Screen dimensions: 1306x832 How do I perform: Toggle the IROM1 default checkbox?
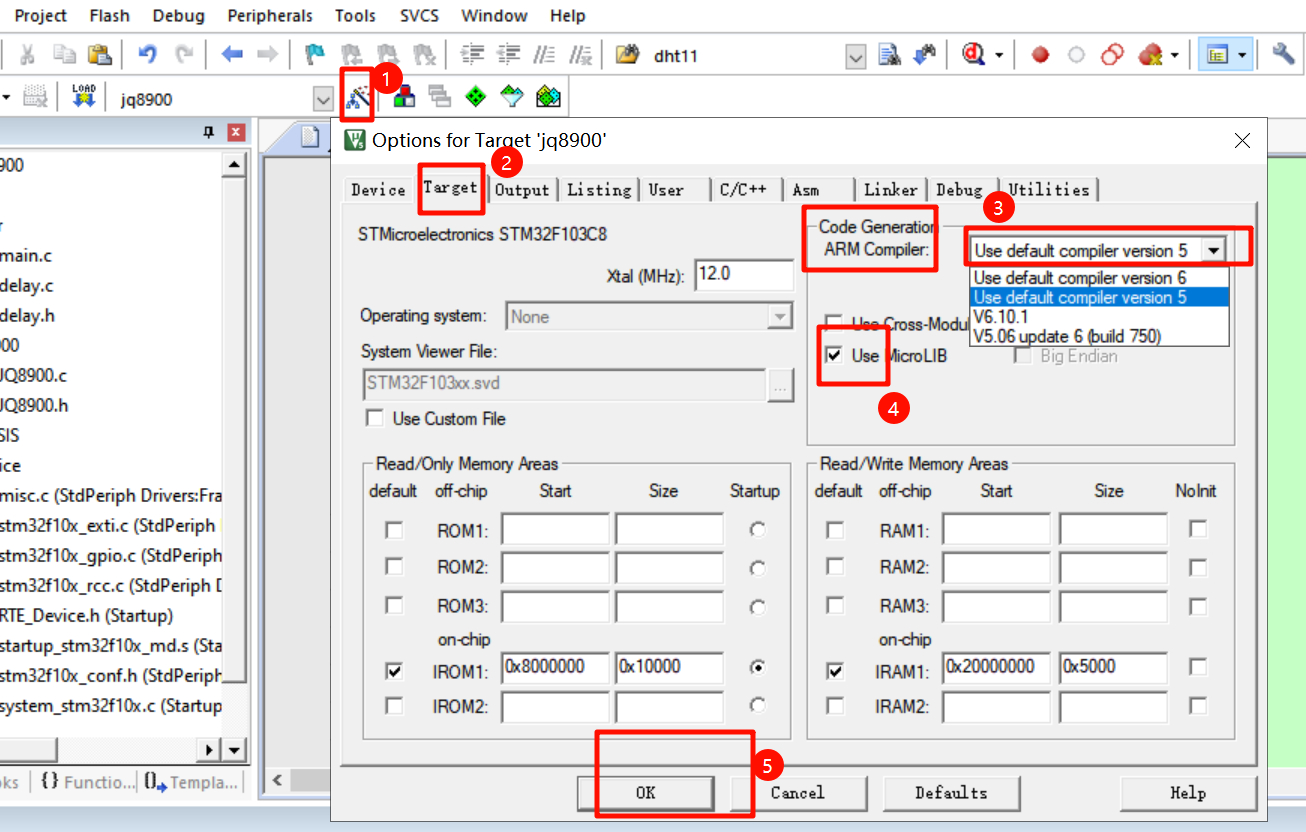pos(394,671)
